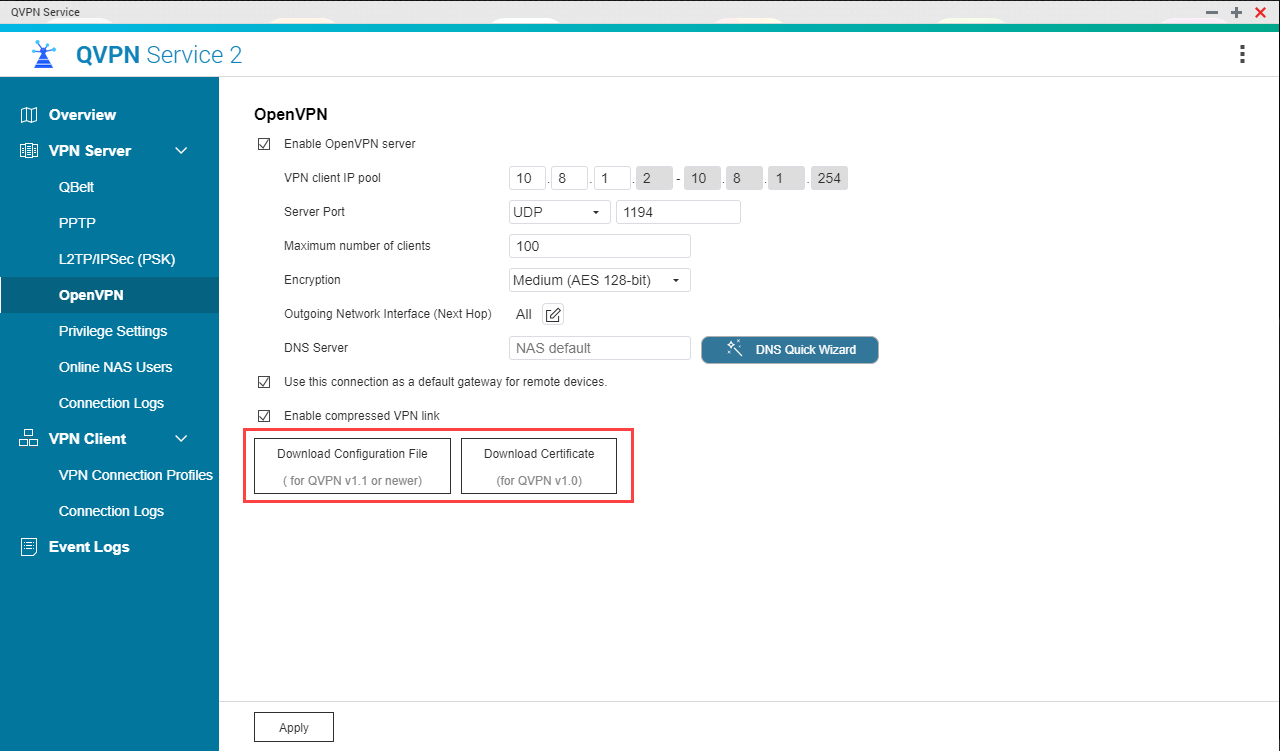Click the DNS Quick Wizard button
Viewport: 1280px width, 751px height.
790,349
